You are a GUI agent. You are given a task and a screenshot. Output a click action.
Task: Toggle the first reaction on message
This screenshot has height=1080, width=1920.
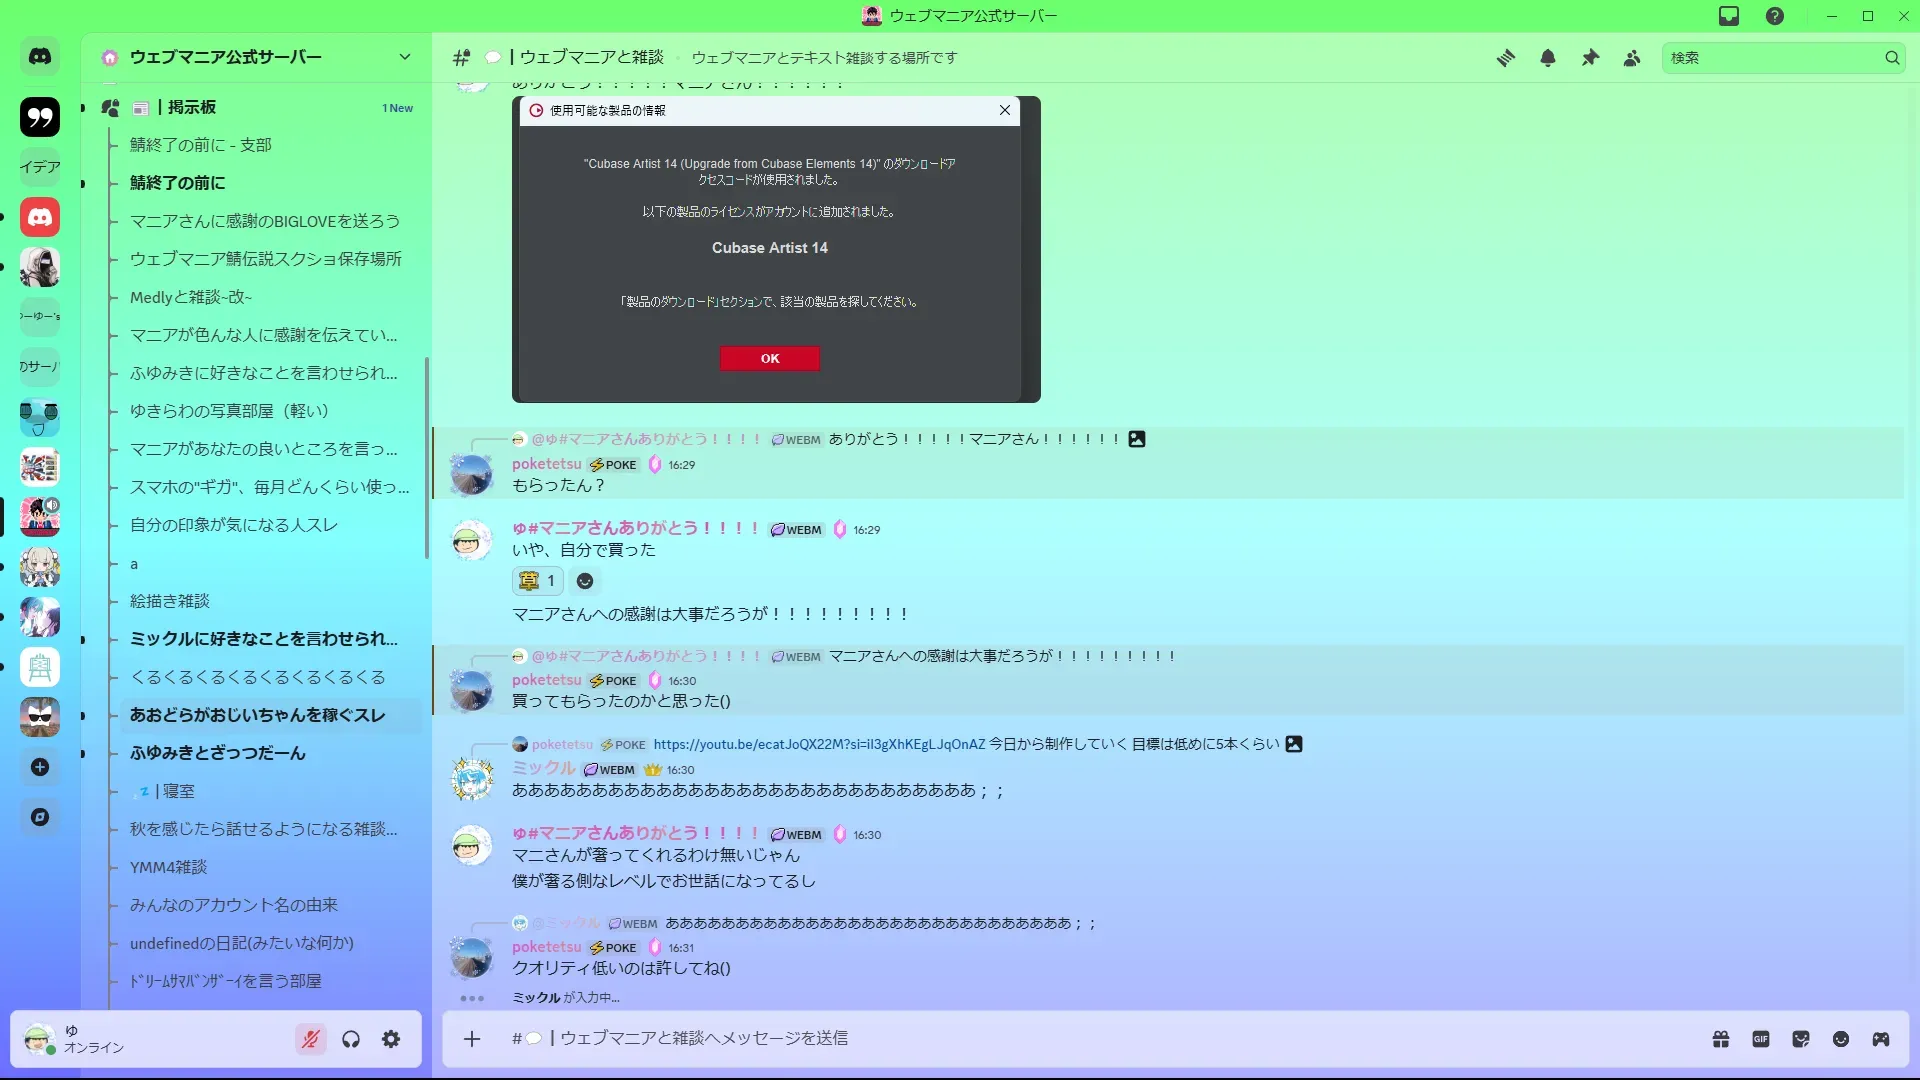(x=538, y=581)
